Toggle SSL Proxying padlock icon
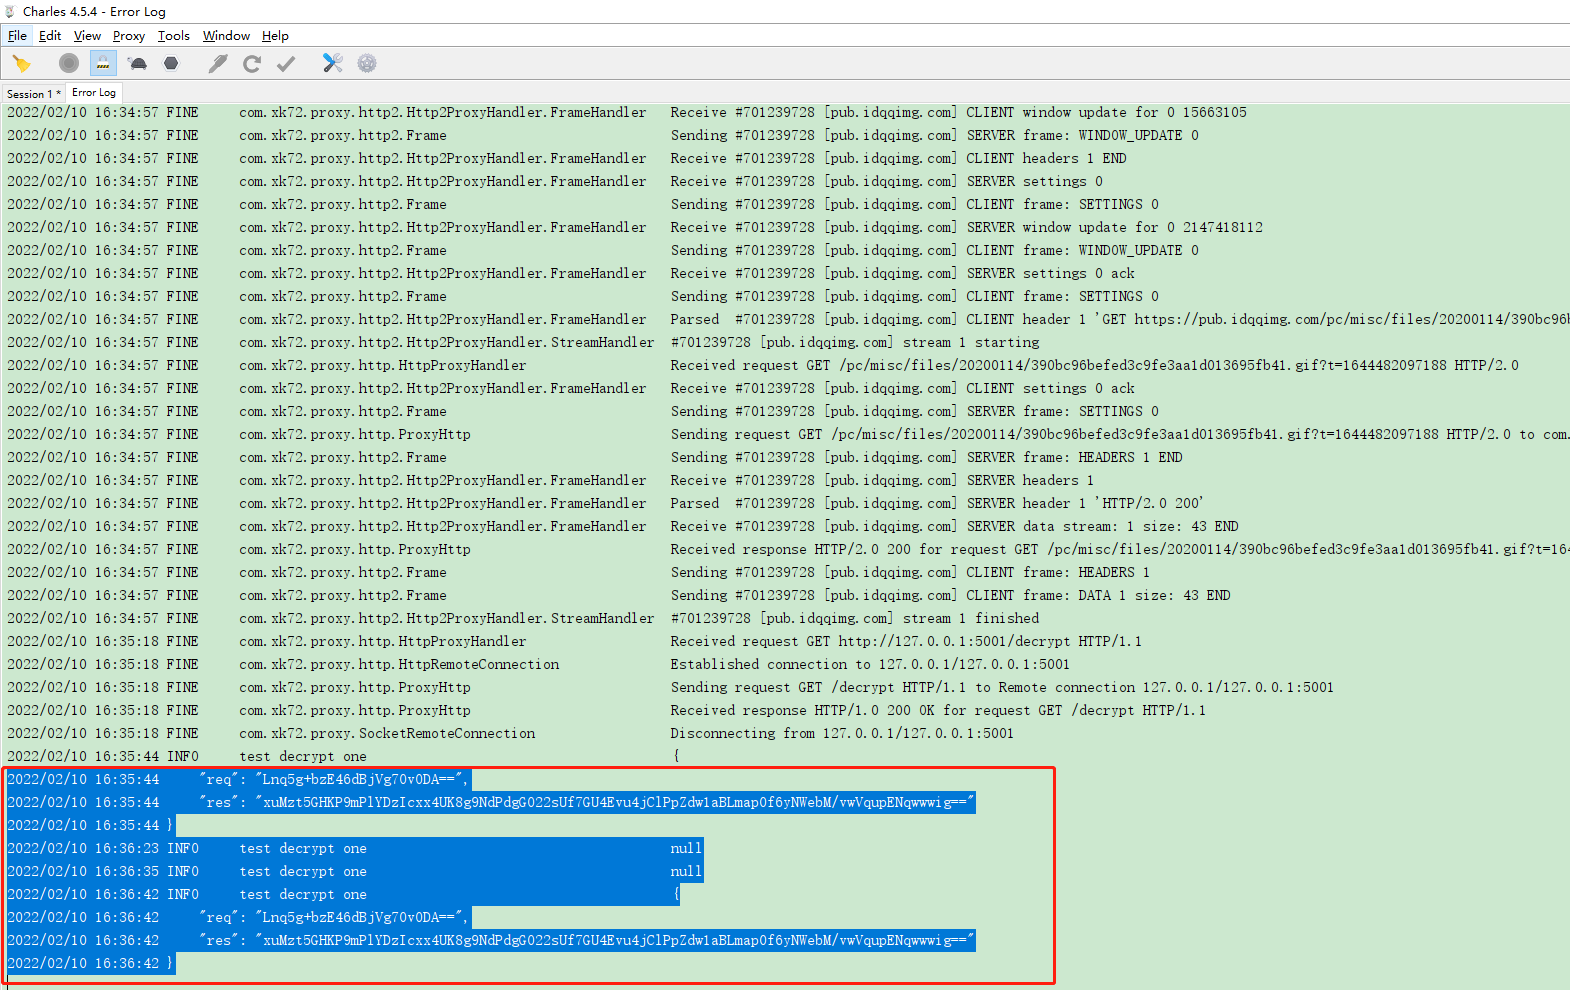Image resolution: width=1570 pixels, height=990 pixels. click(x=103, y=64)
